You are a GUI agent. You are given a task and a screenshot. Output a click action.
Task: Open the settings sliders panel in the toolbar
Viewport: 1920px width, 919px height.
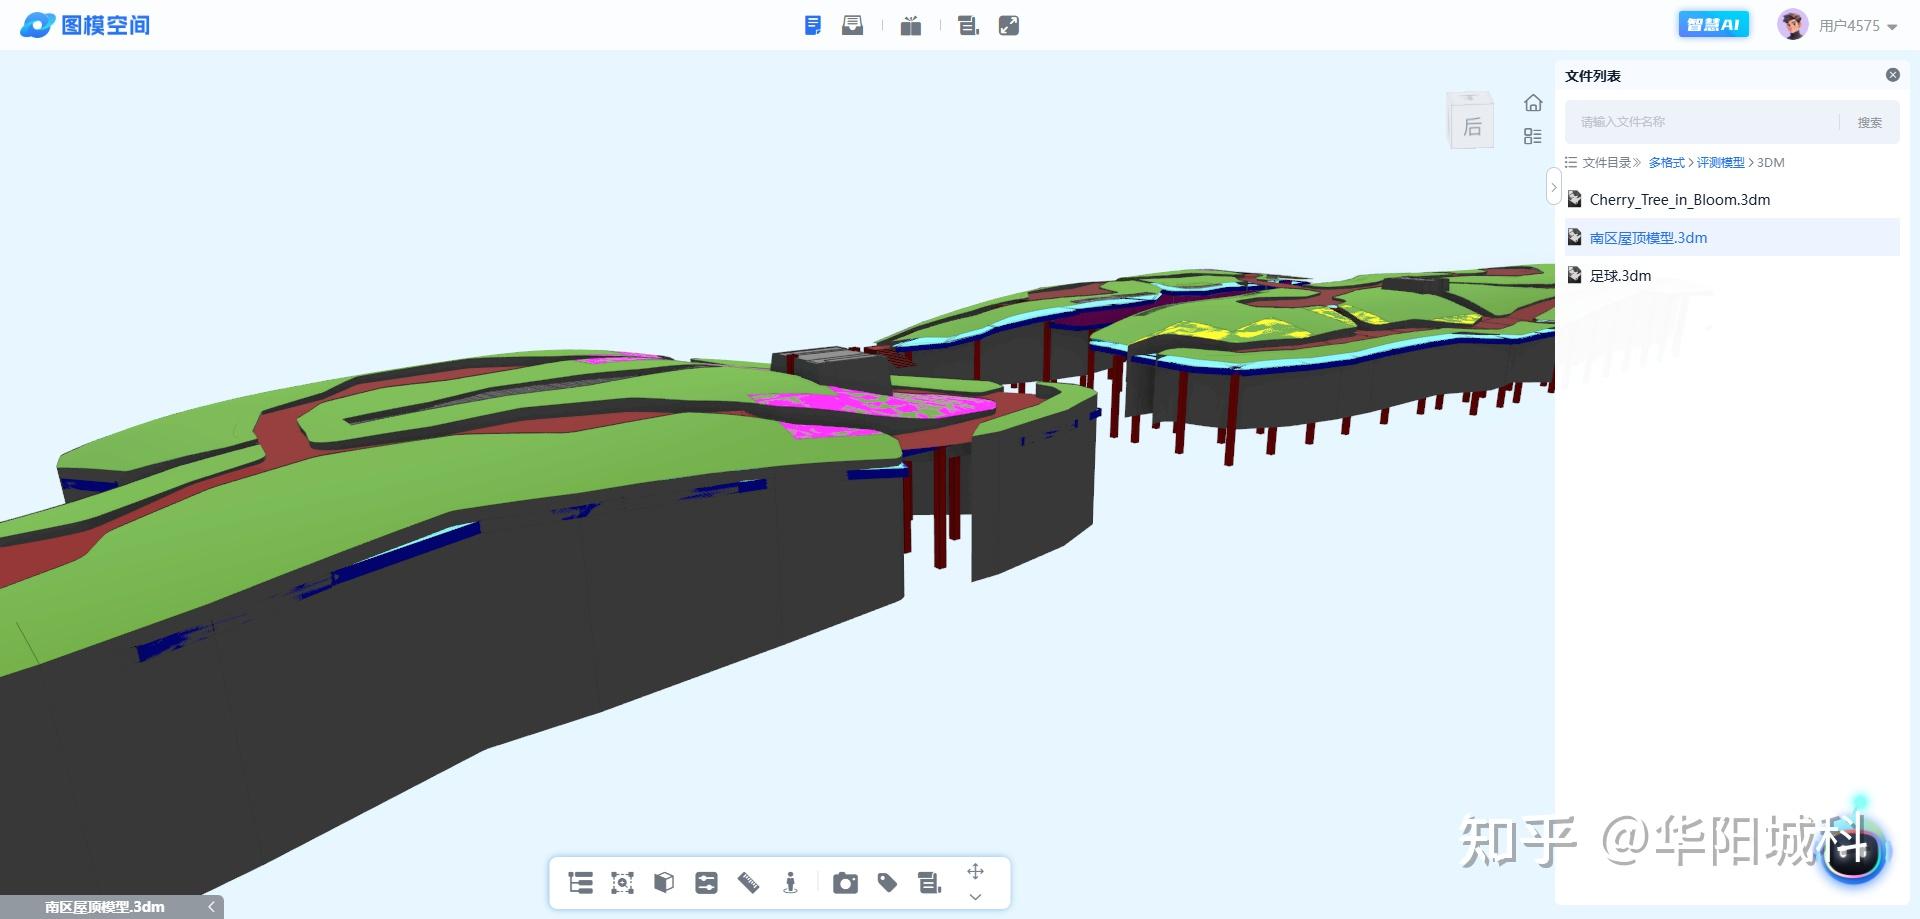click(x=706, y=883)
